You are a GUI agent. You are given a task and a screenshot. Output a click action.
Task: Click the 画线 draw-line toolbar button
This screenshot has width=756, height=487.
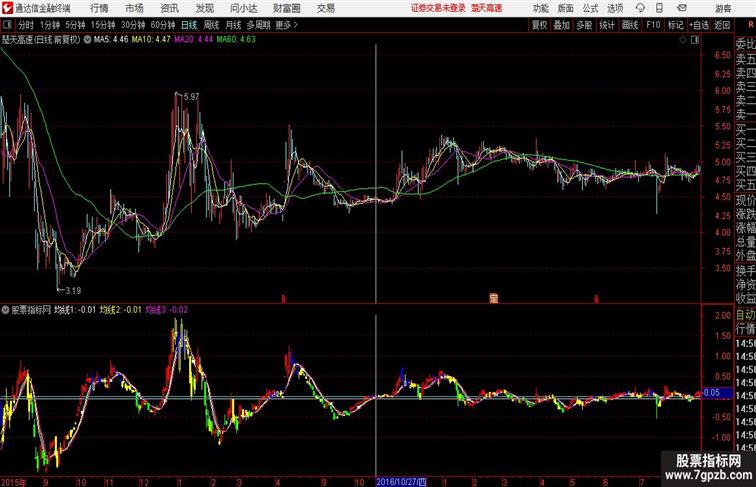click(x=630, y=25)
